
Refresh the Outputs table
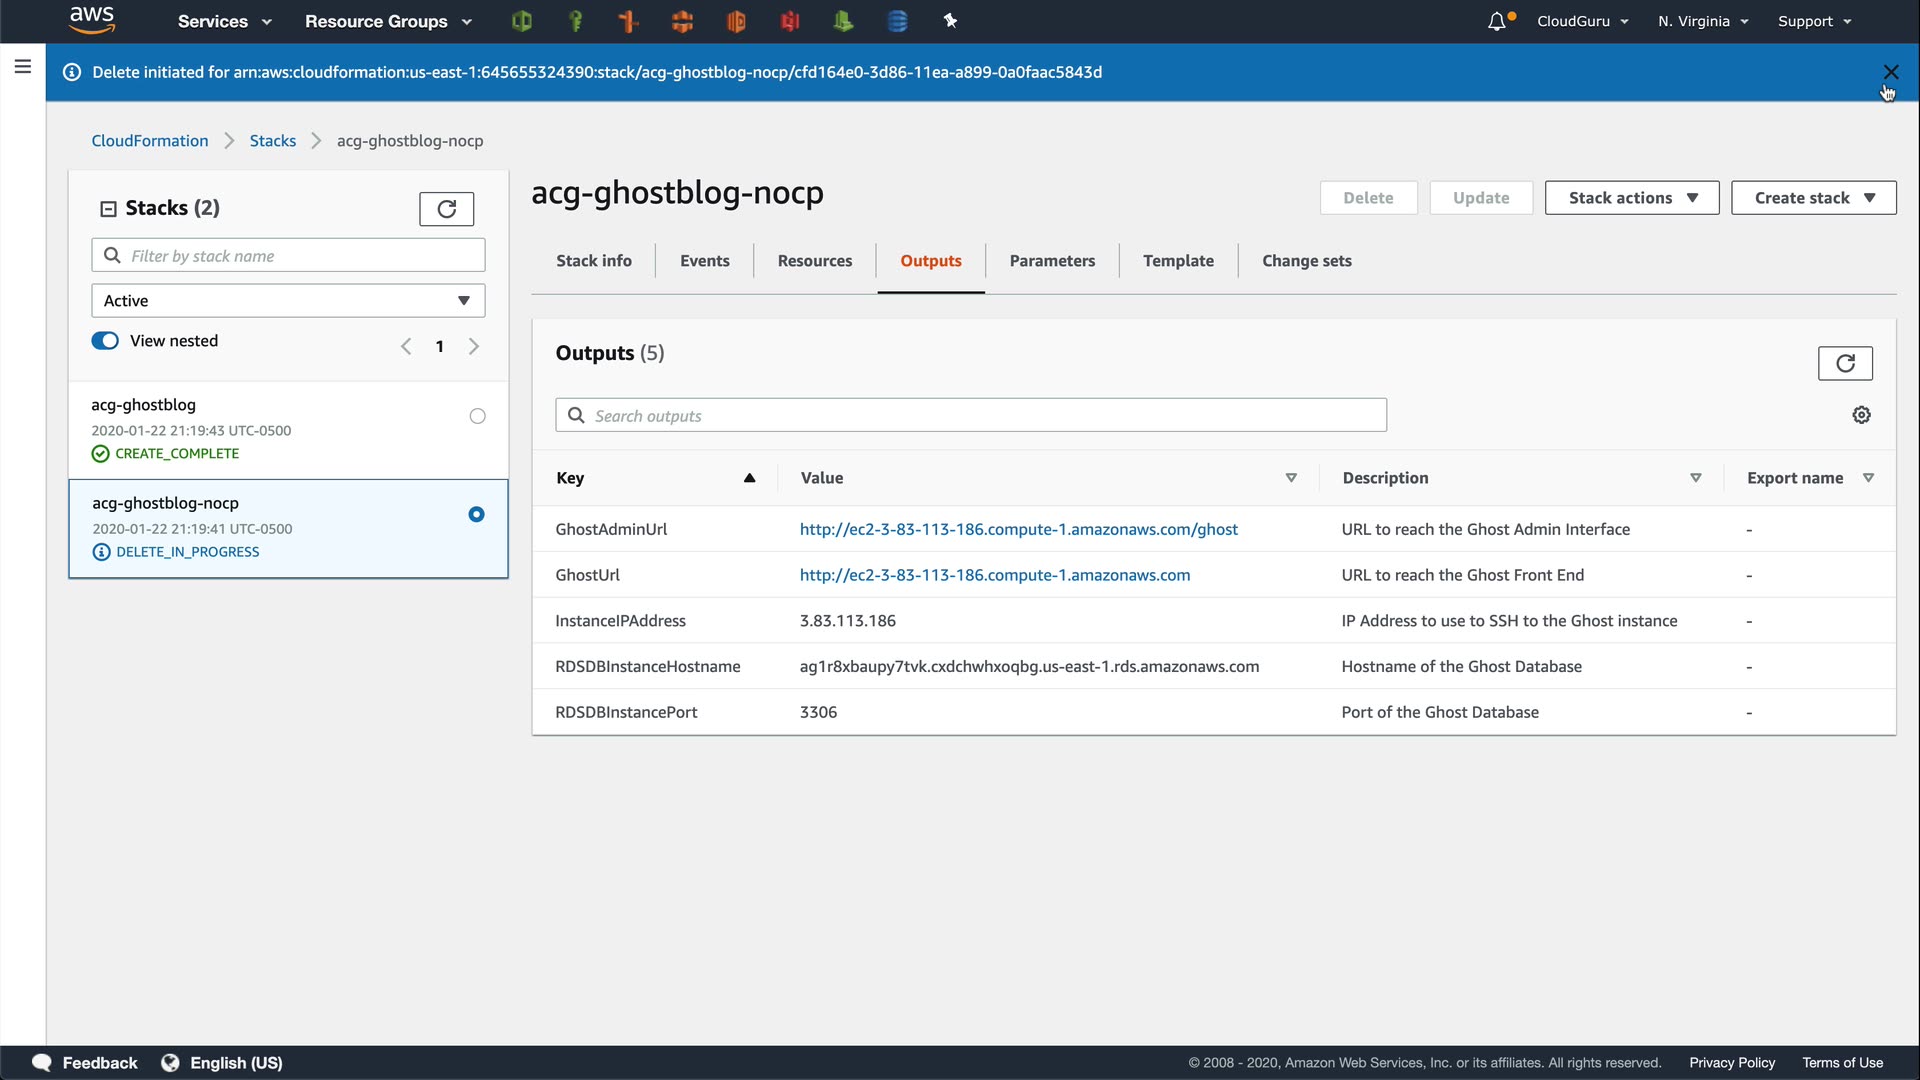(1844, 364)
